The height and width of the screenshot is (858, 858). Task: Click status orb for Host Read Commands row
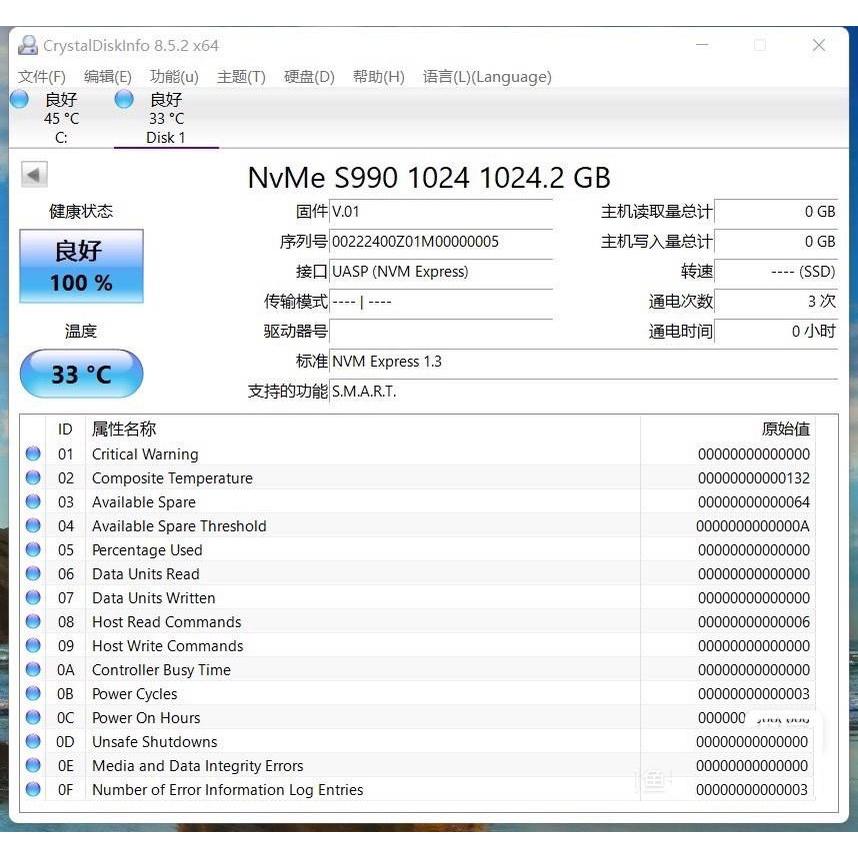(x=33, y=622)
